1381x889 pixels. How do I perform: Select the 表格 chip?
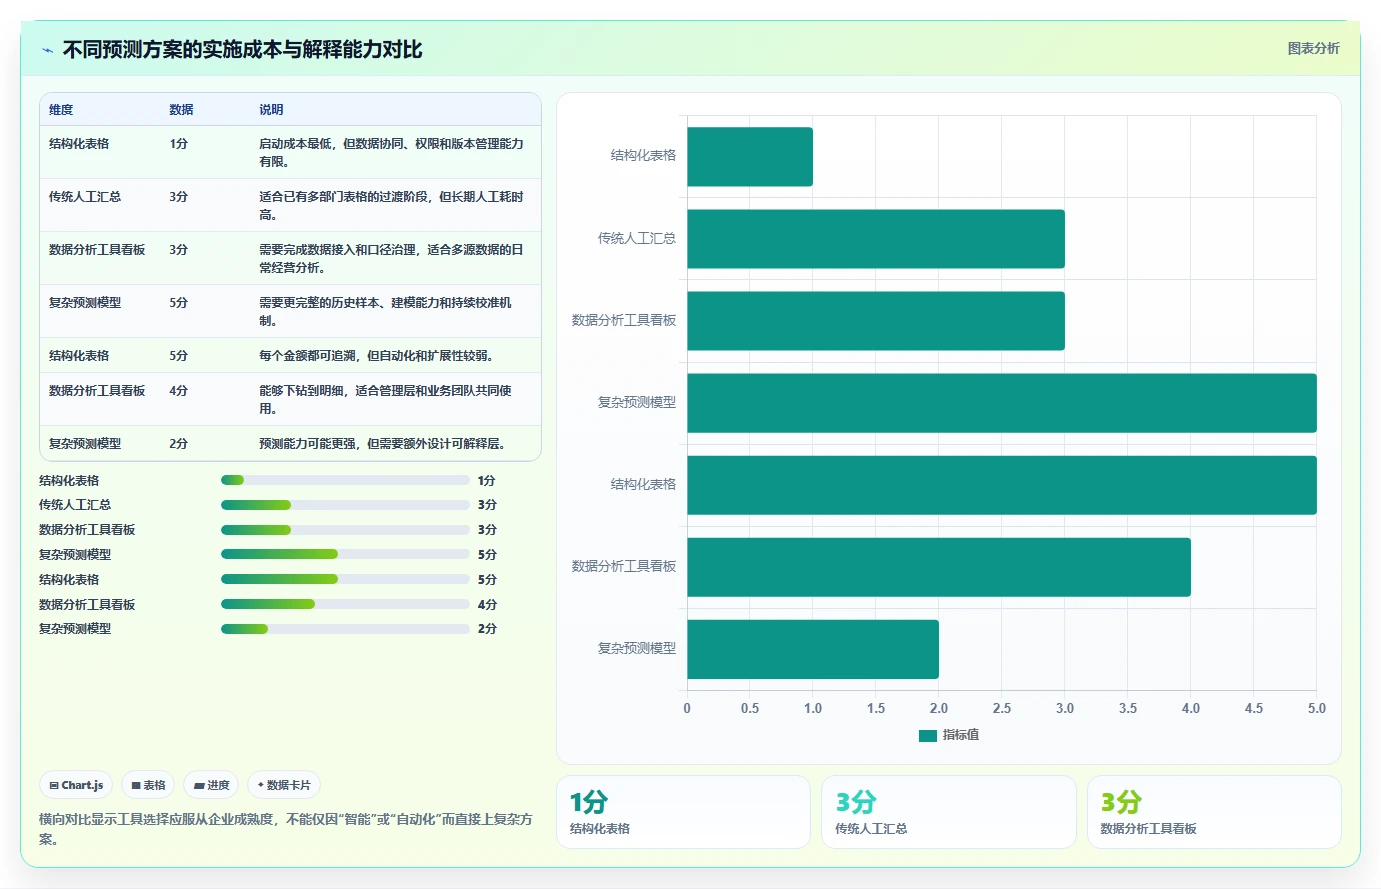(148, 785)
